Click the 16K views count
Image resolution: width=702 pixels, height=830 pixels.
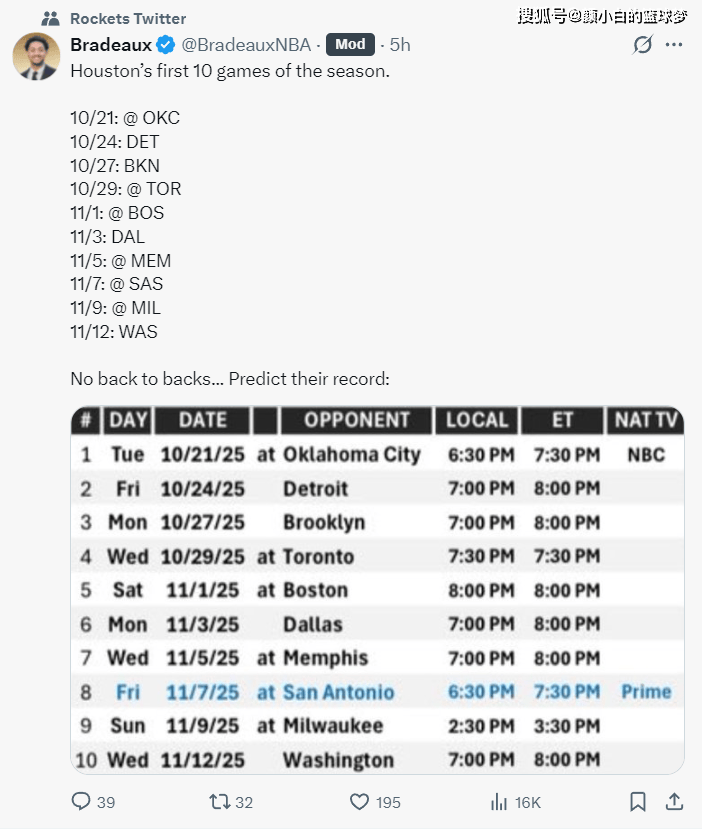pos(528,802)
